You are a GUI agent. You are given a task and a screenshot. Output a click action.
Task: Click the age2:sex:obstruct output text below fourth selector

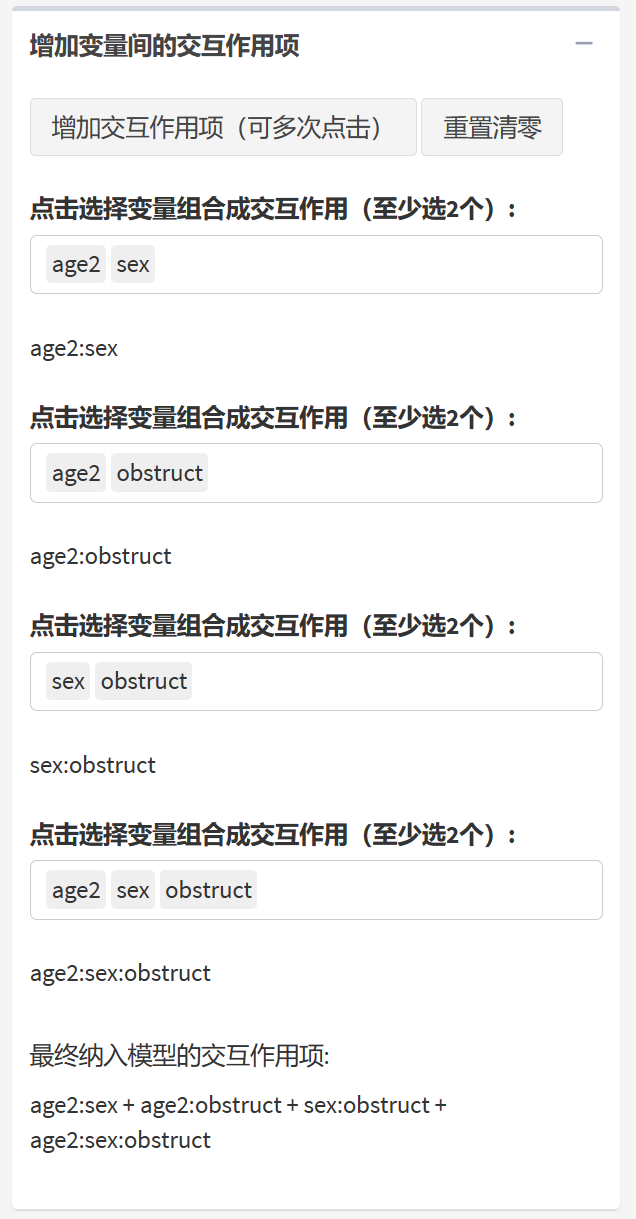click(x=120, y=973)
